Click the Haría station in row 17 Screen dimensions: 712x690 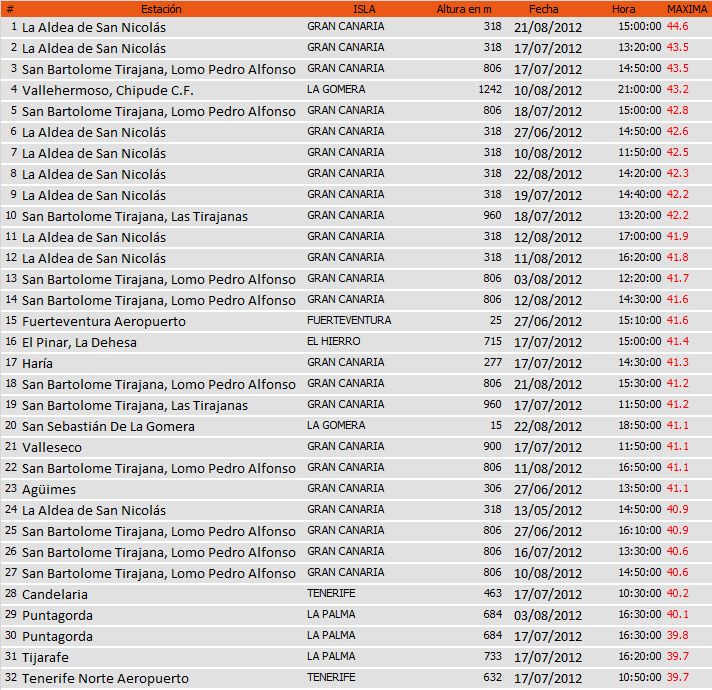pyautogui.click(x=38, y=363)
